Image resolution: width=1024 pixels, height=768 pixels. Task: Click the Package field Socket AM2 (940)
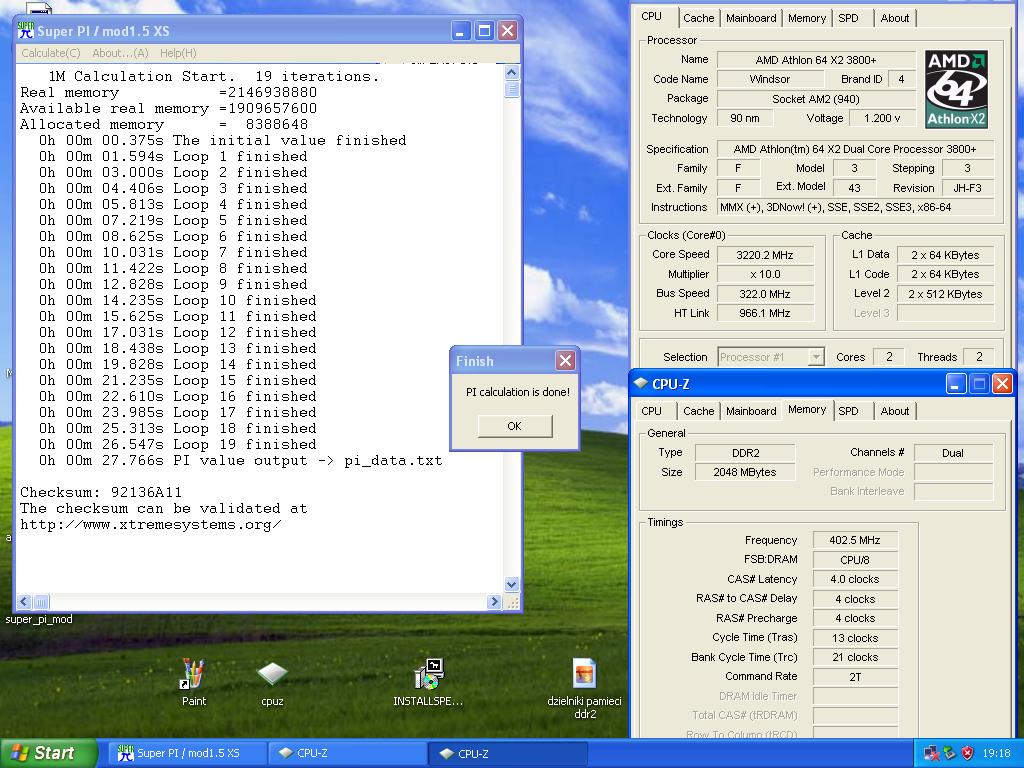816,99
